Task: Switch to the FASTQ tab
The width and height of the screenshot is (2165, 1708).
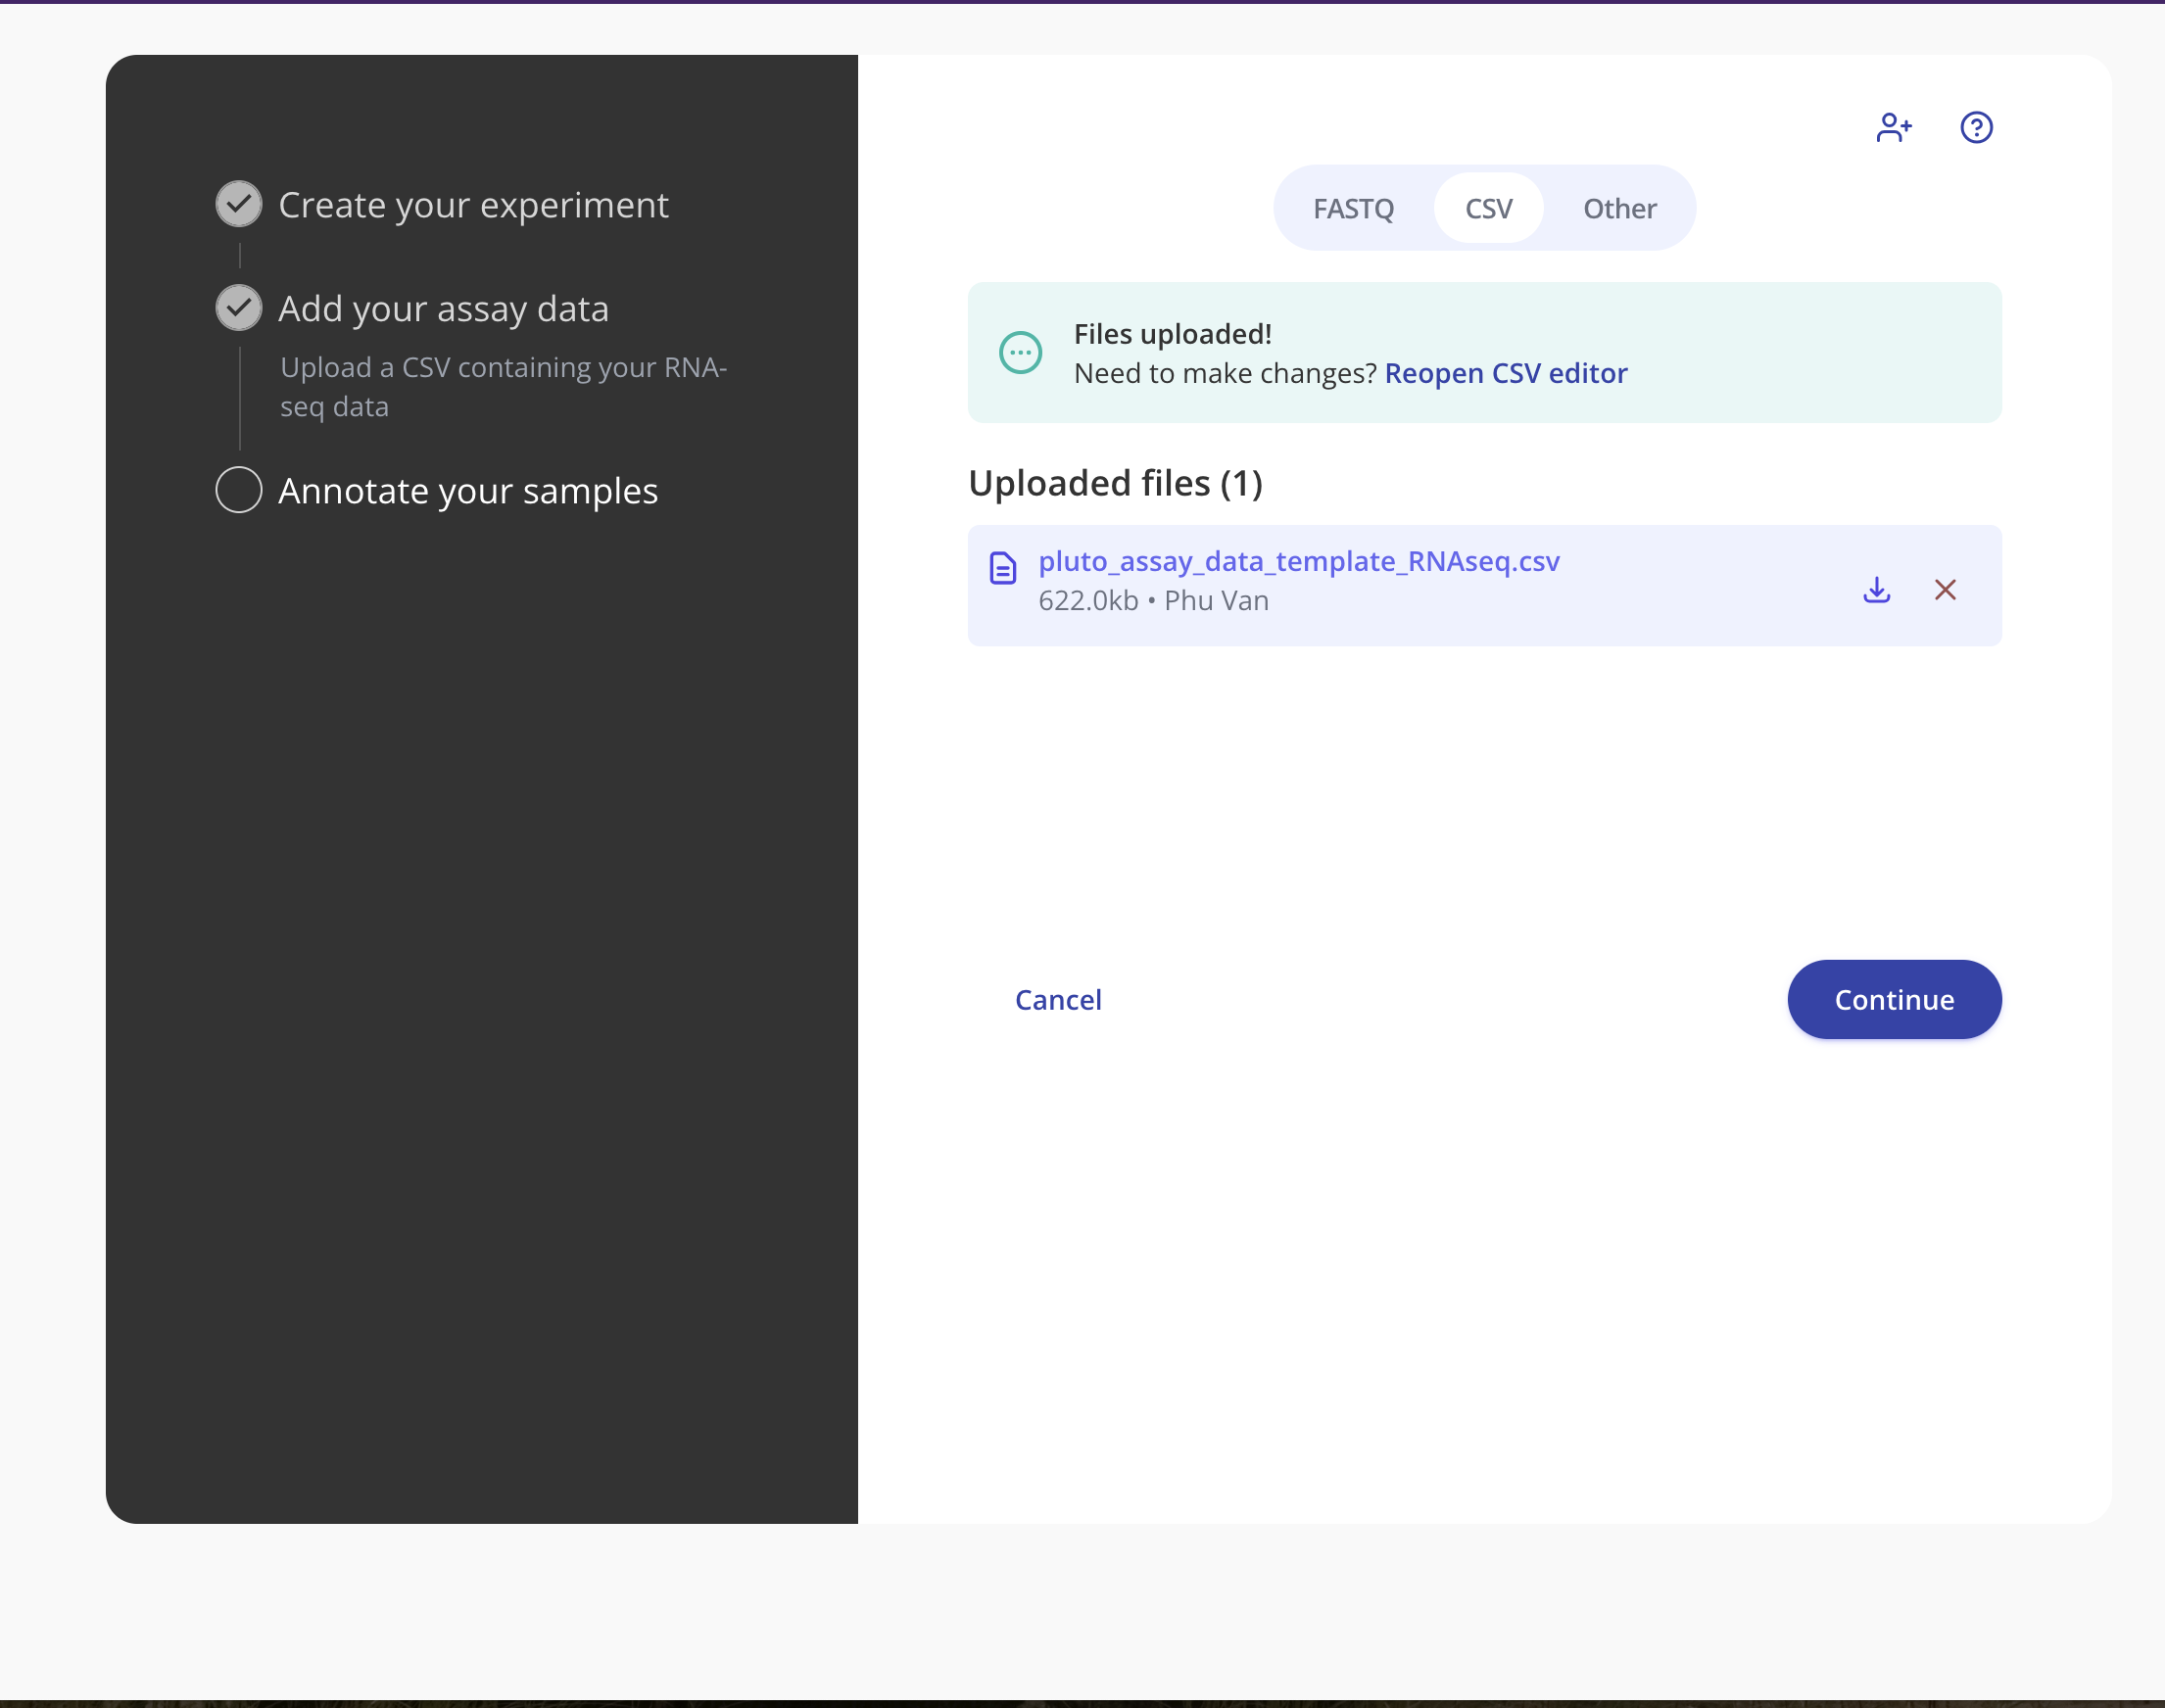Action: pyautogui.click(x=1352, y=209)
